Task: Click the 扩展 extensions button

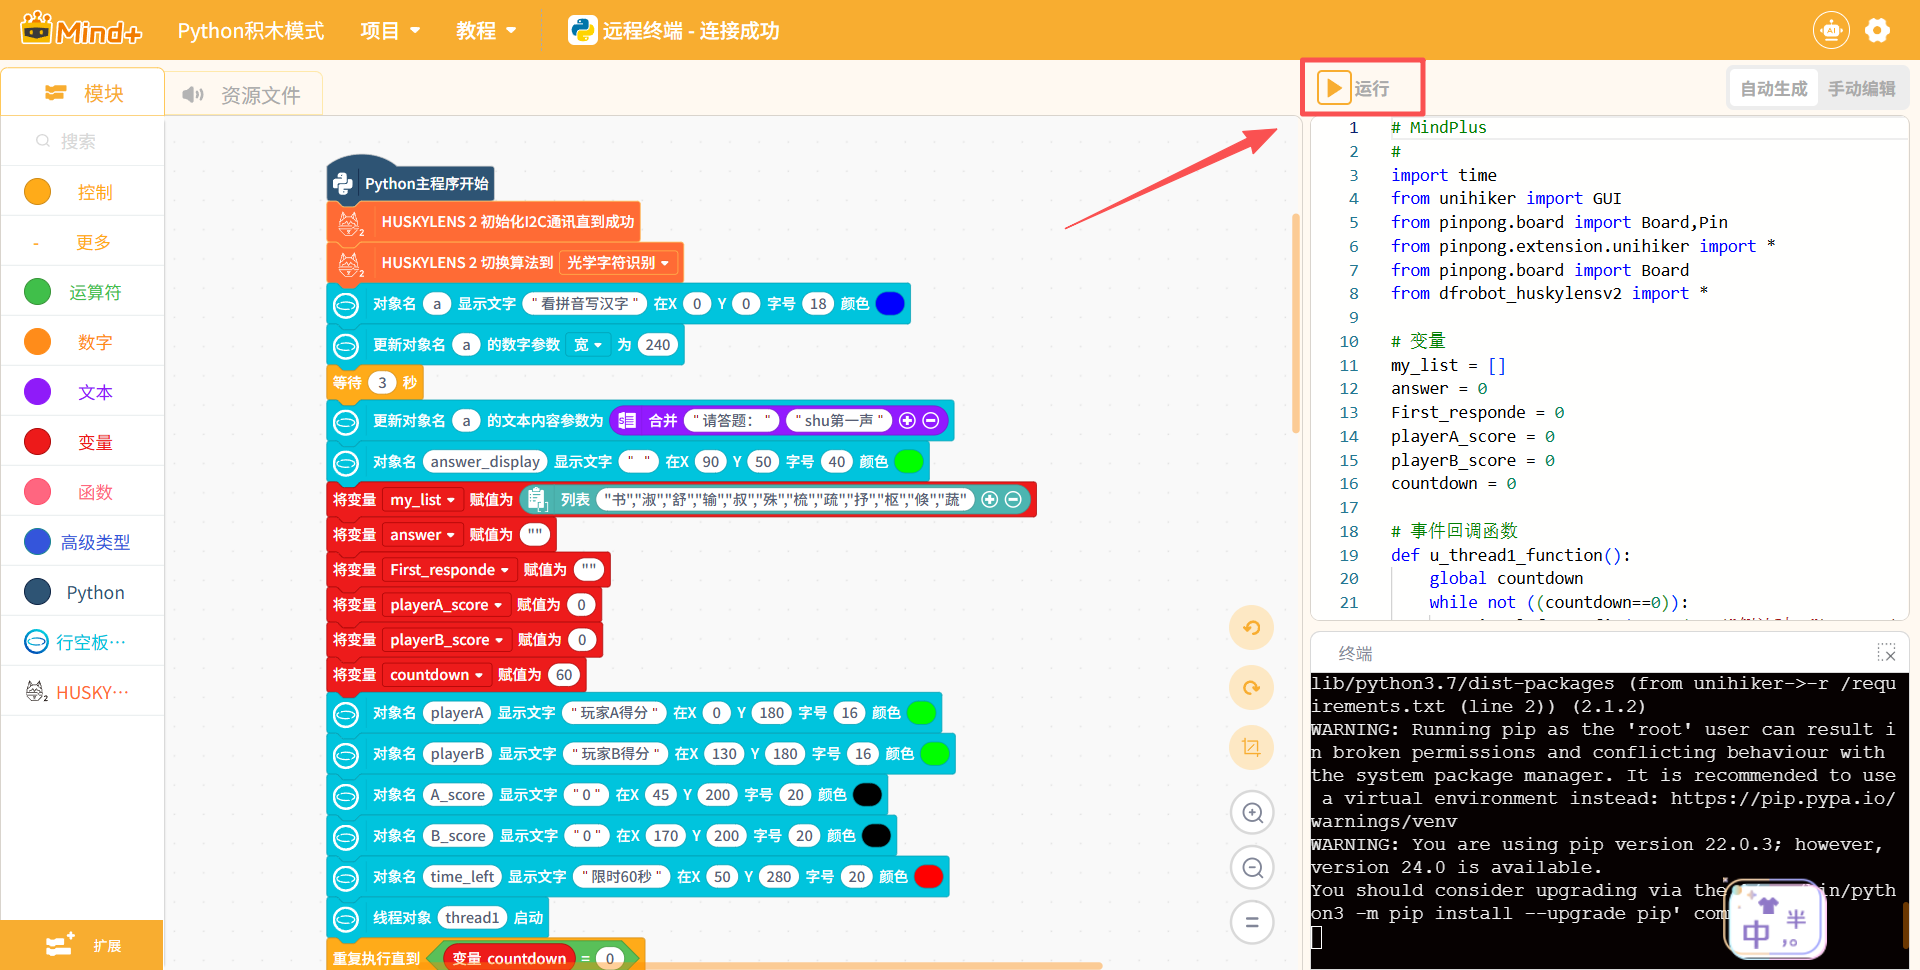Action: [x=82, y=945]
